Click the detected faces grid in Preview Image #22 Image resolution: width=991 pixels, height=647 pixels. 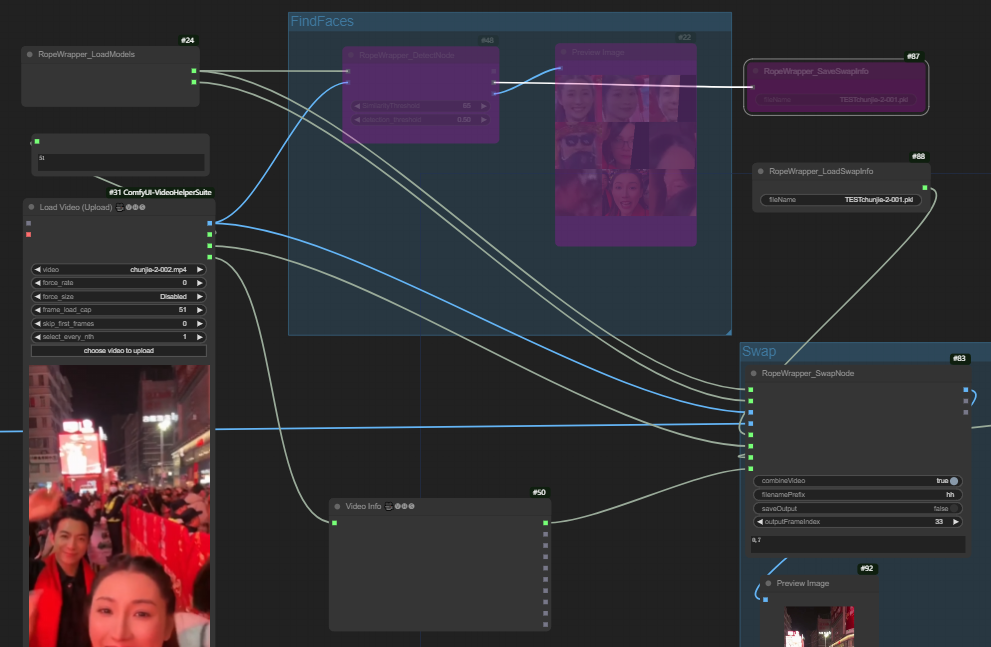click(x=626, y=146)
